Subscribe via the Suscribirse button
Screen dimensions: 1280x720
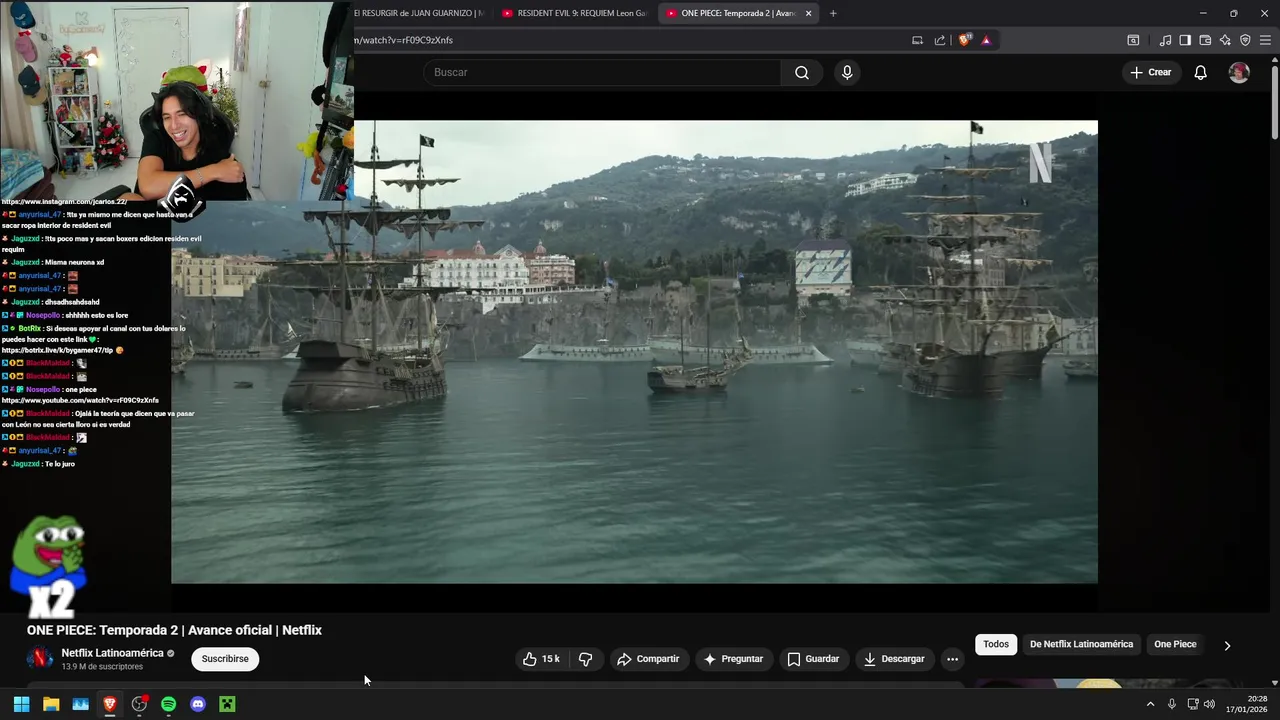click(225, 659)
